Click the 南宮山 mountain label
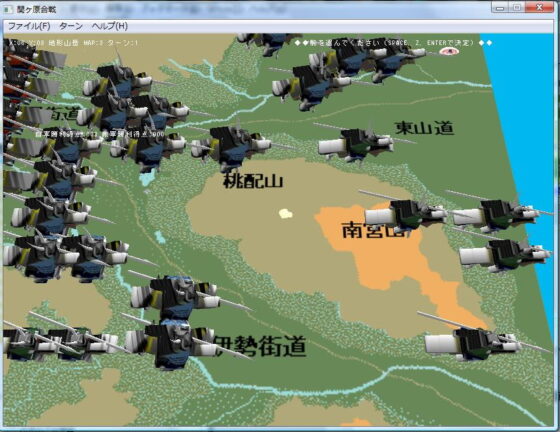The image size is (560, 432). tap(375, 230)
